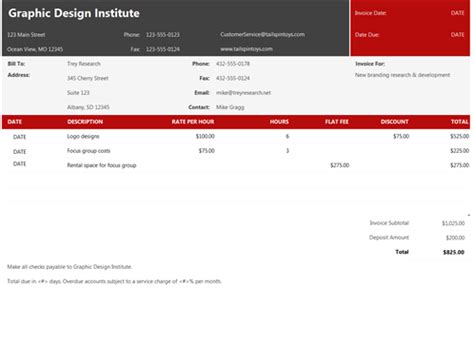Select the Logo designs description cell
Image resolution: width=474 pixels, height=363 pixels.
83,136
